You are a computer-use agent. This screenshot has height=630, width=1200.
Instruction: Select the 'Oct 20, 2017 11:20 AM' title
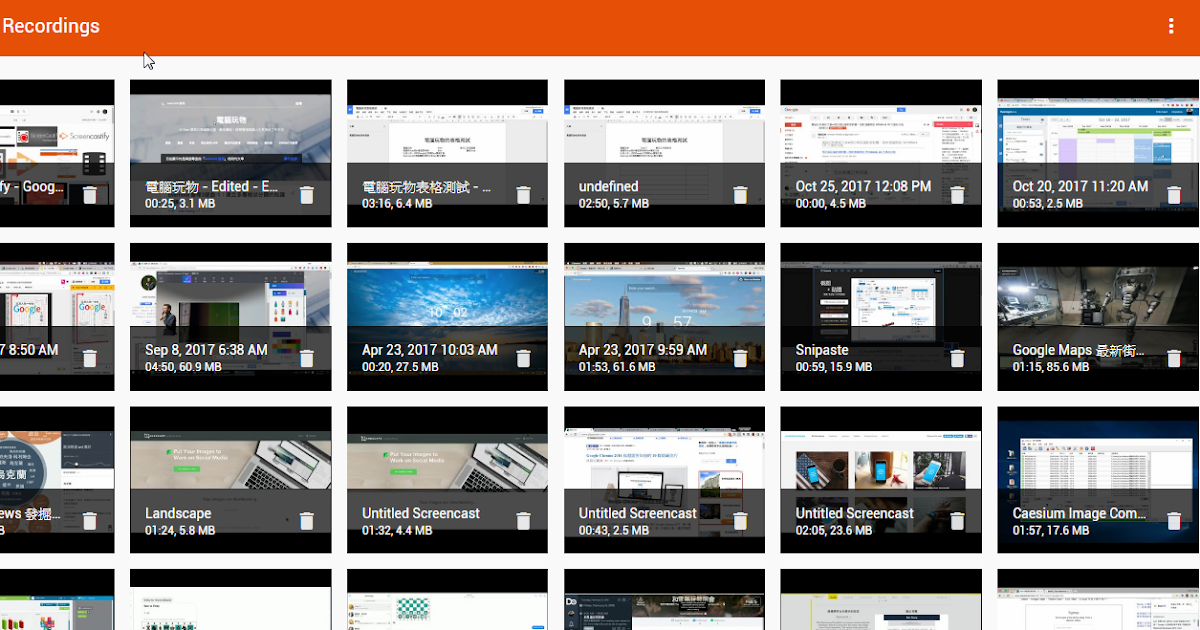[x=1080, y=187]
